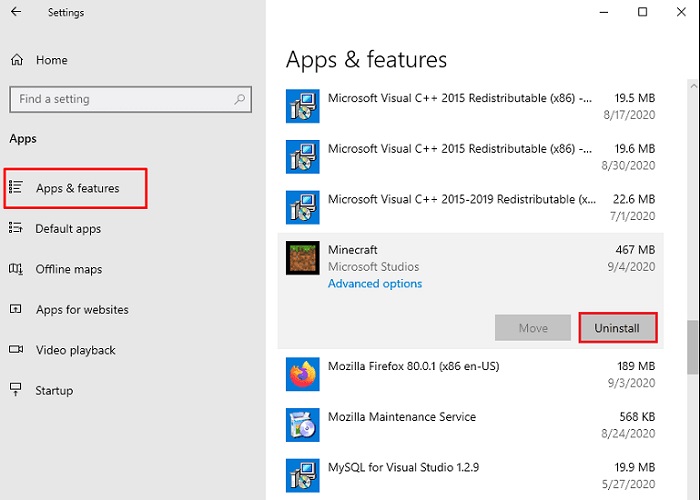Minimize the Settings window
Viewport: 700px width, 500px height.
pyautogui.click(x=604, y=12)
